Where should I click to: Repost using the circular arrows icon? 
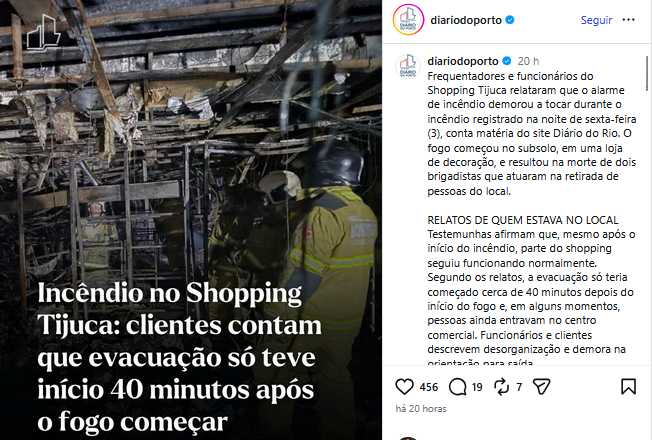pyautogui.click(x=501, y=387)
